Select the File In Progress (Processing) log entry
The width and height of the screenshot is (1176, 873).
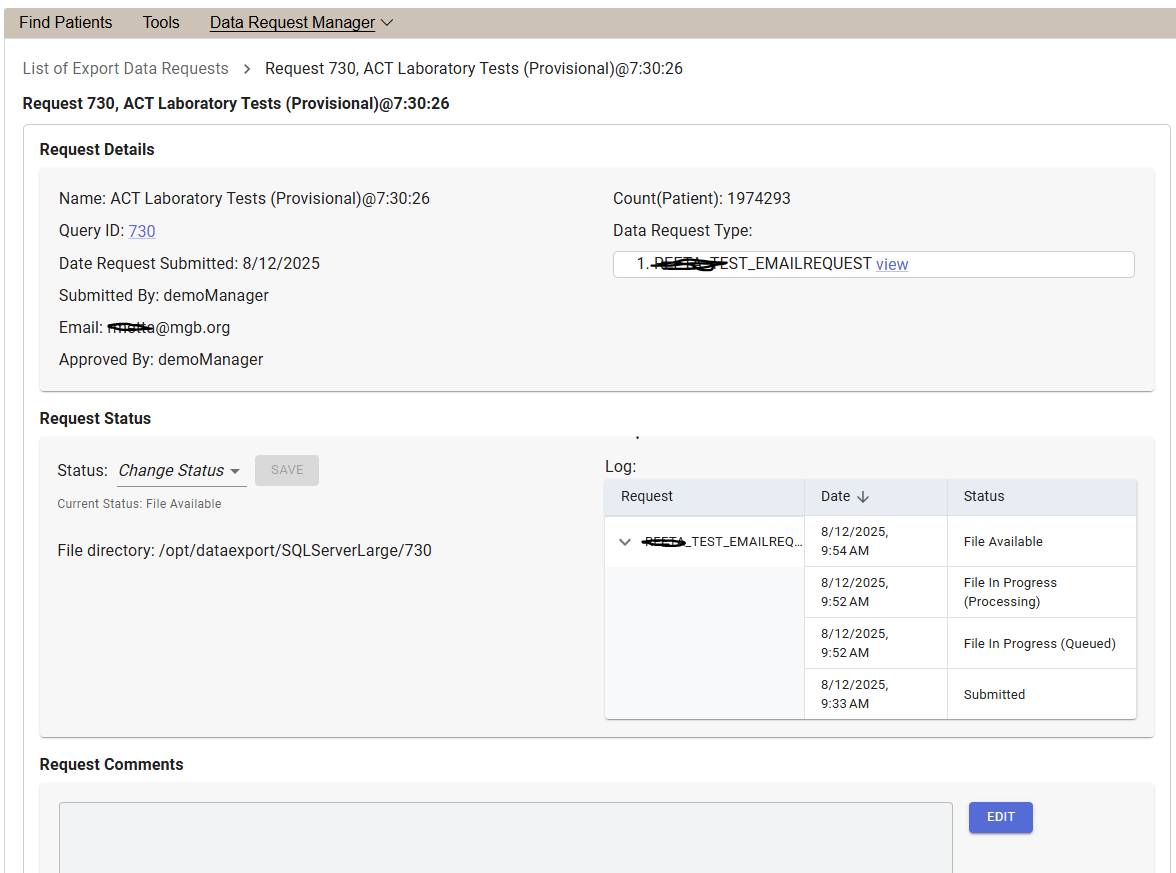click(1010, 592)
